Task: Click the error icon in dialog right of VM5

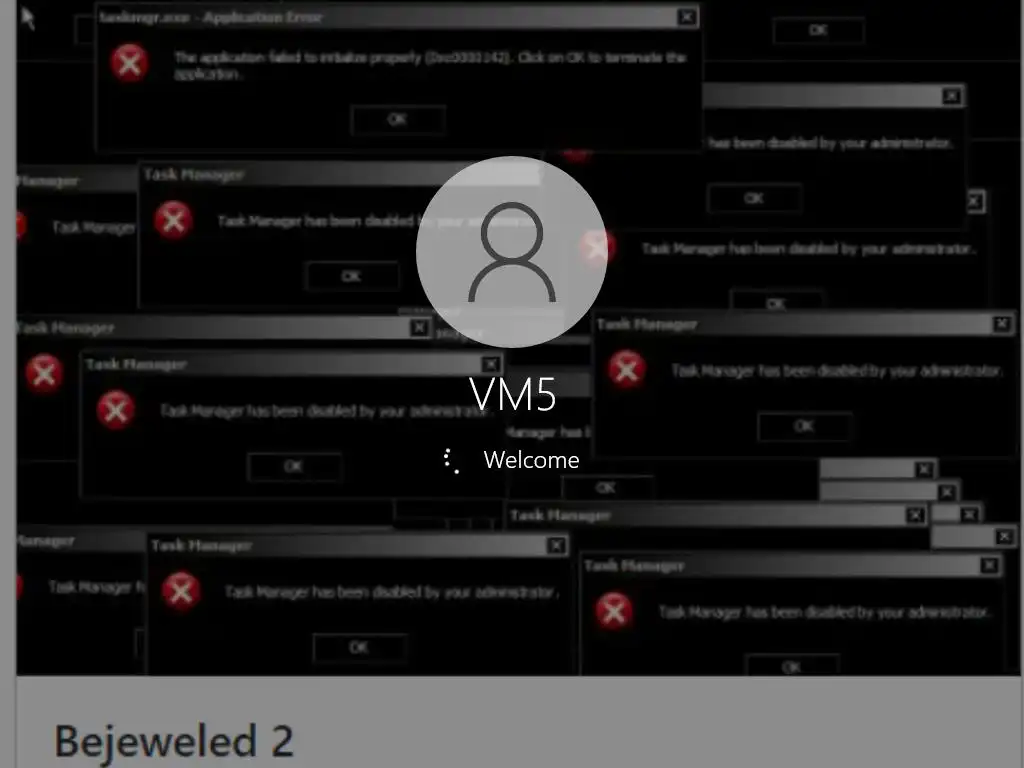Action: [626, 369]
